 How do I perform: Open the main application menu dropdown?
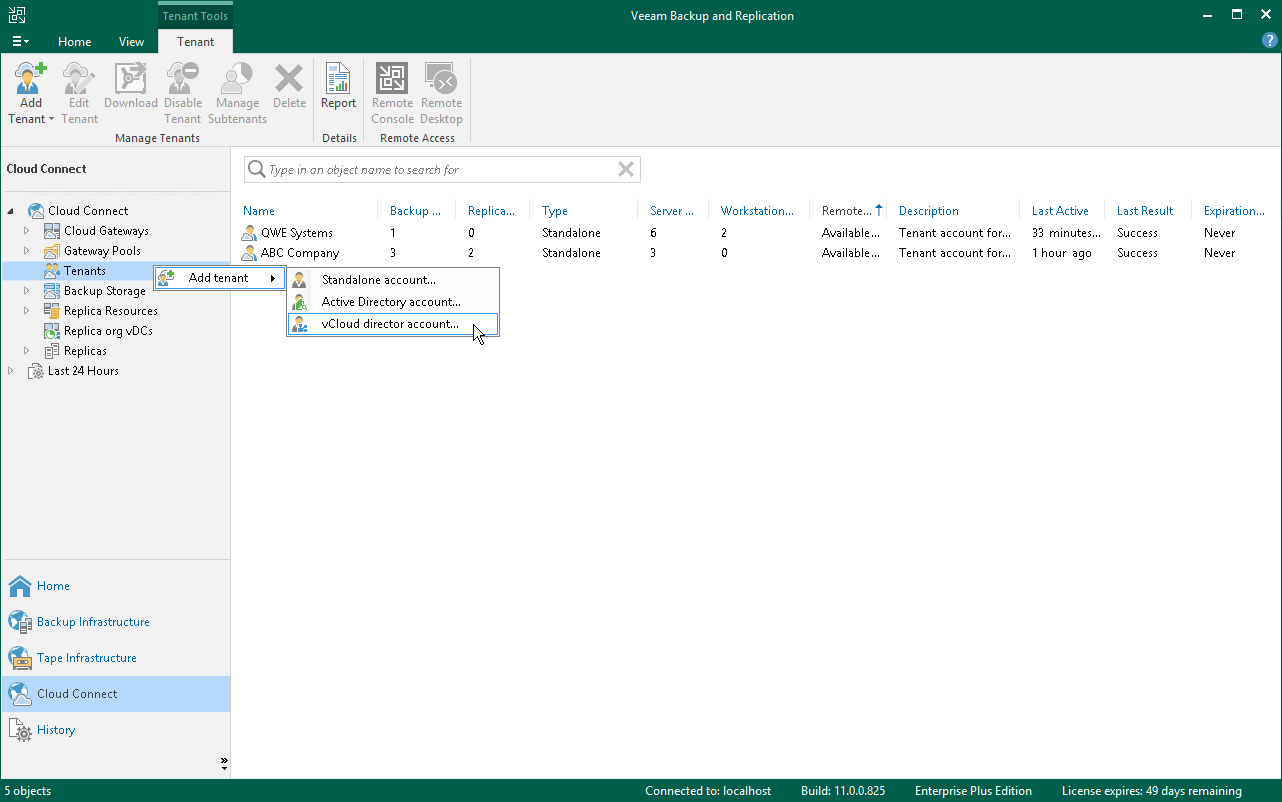(20, 42)
